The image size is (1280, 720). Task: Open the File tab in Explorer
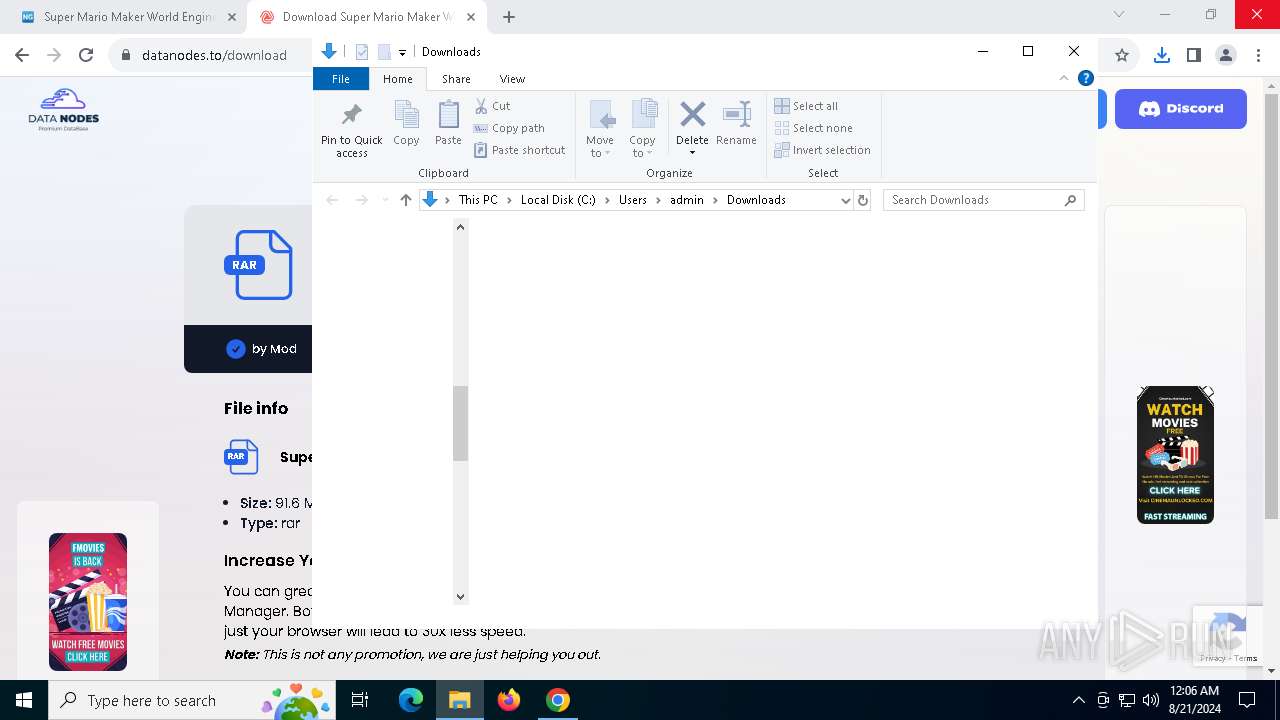pos(341,79)
